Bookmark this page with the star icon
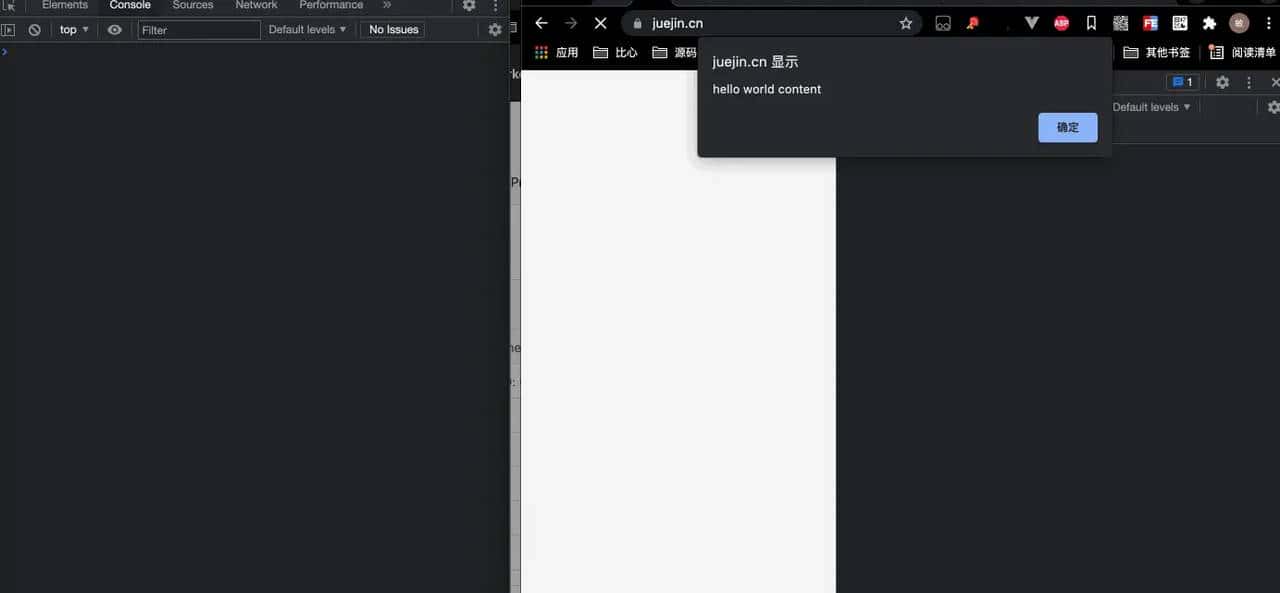This screenshot has width=1280, height=593. point(906,23)
